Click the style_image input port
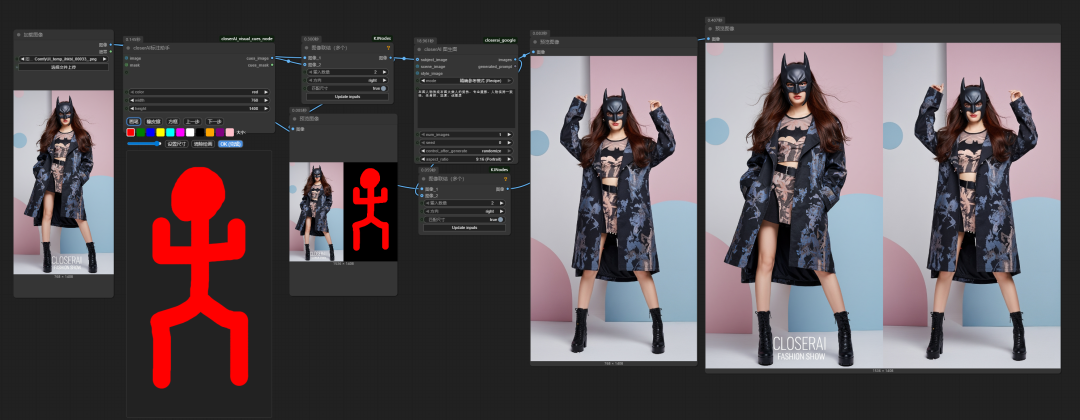 tap(417, 73)
